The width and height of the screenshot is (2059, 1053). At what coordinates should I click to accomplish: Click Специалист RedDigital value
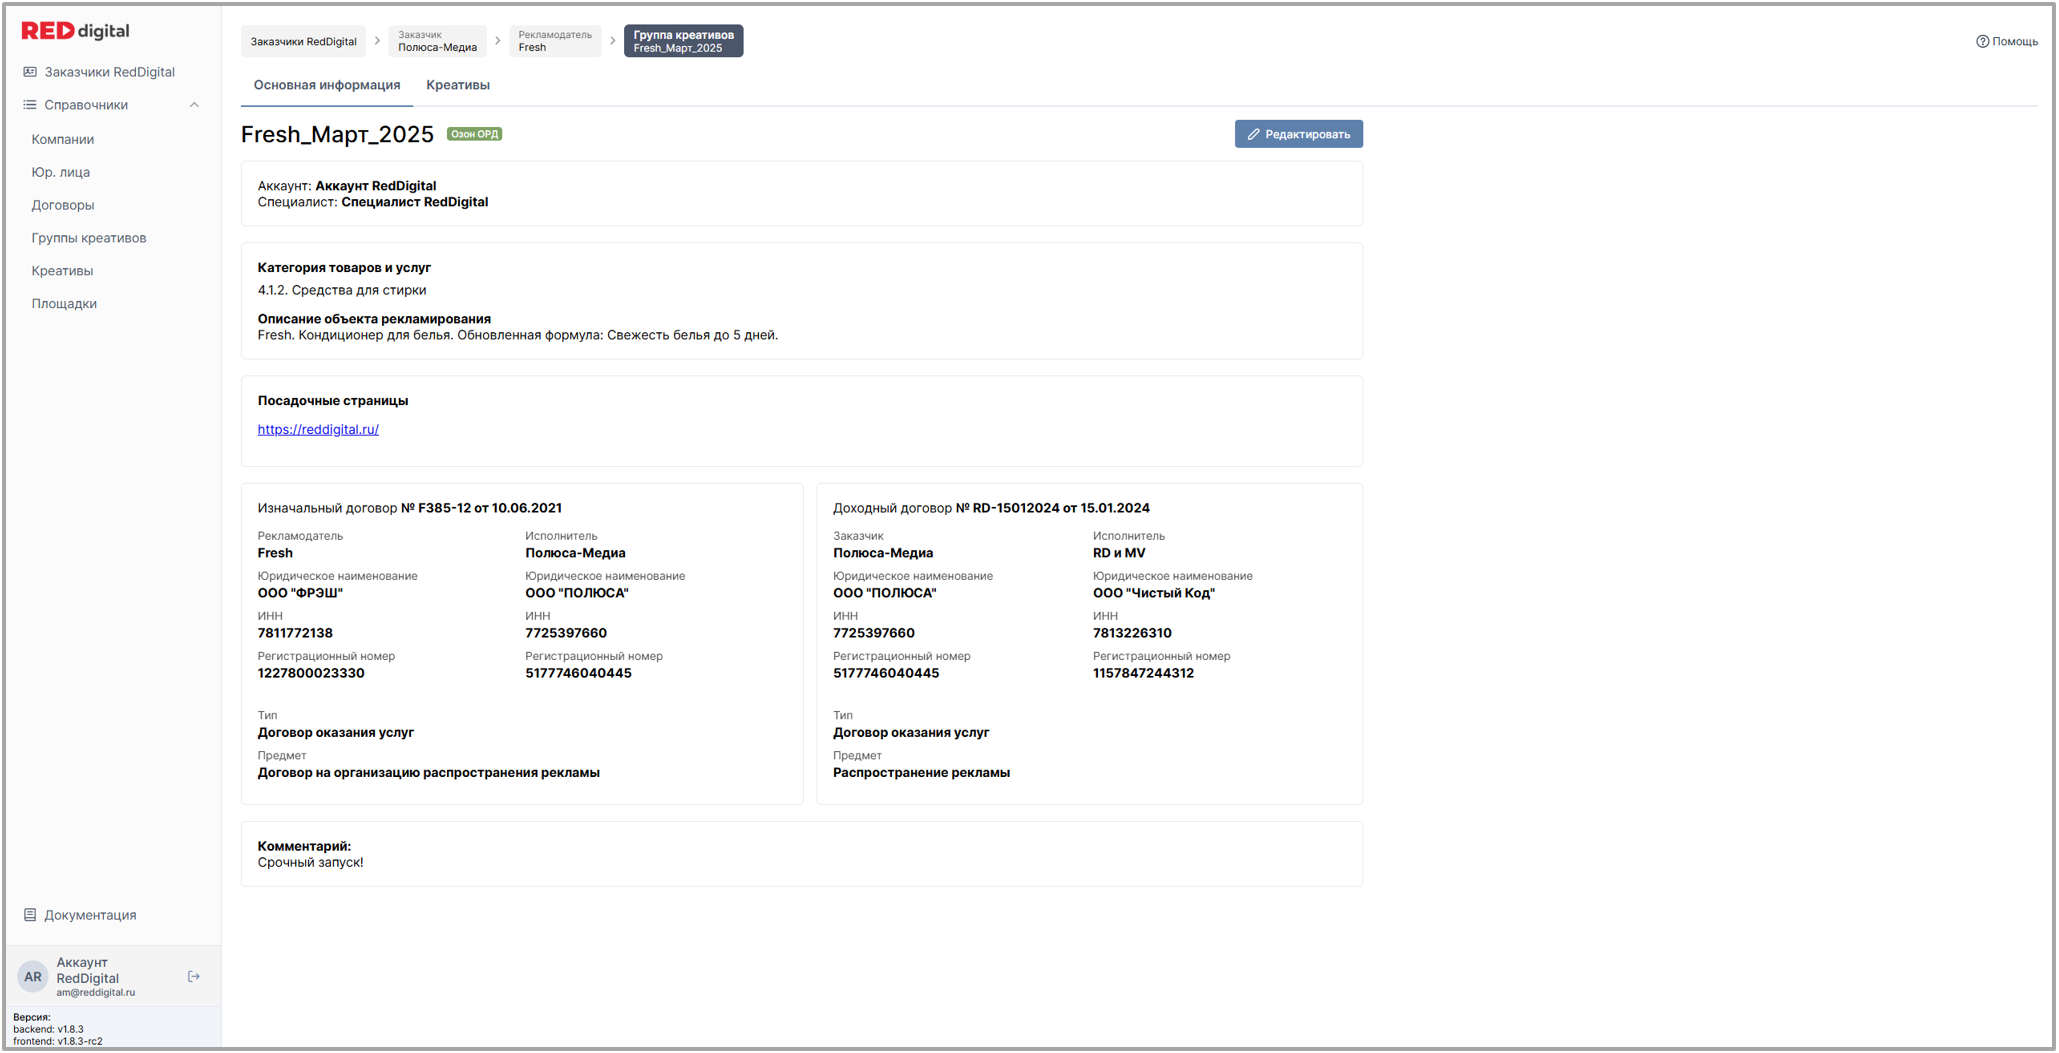coord(415,202)
